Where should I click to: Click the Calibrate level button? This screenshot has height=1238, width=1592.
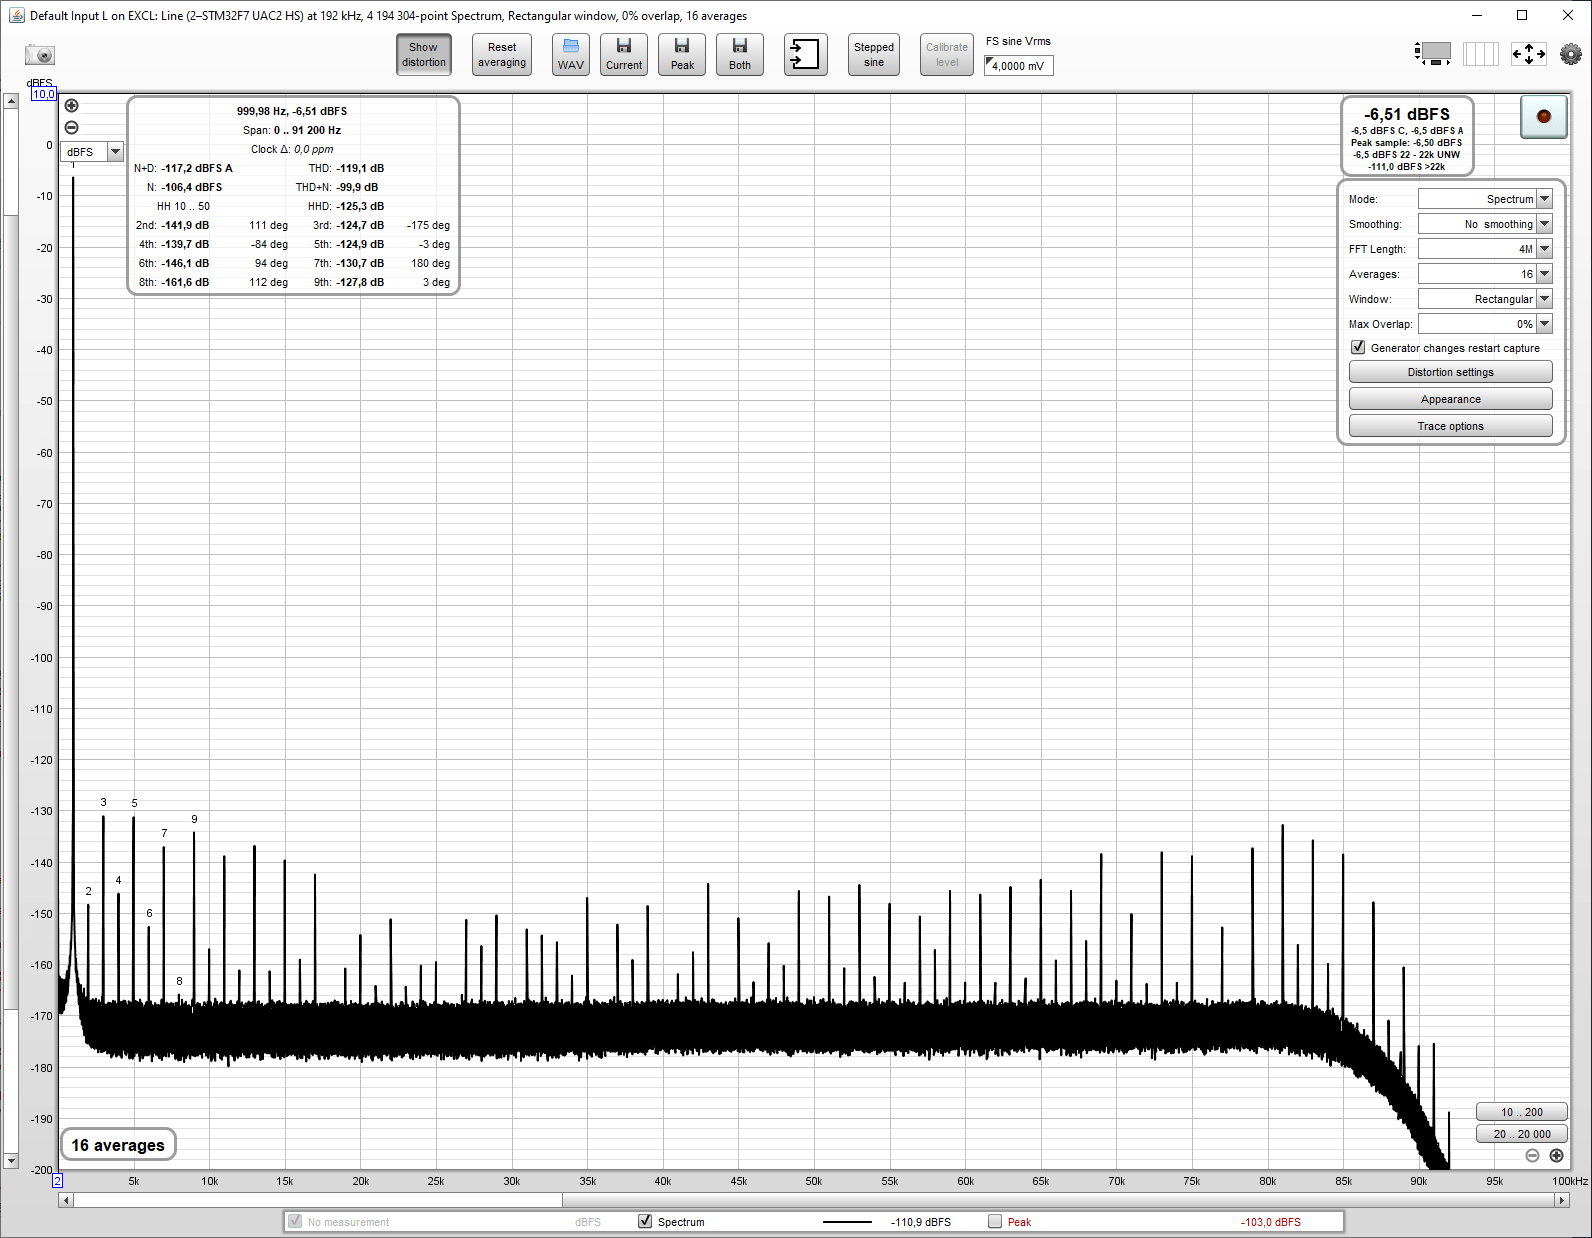(x=947, y=55)
